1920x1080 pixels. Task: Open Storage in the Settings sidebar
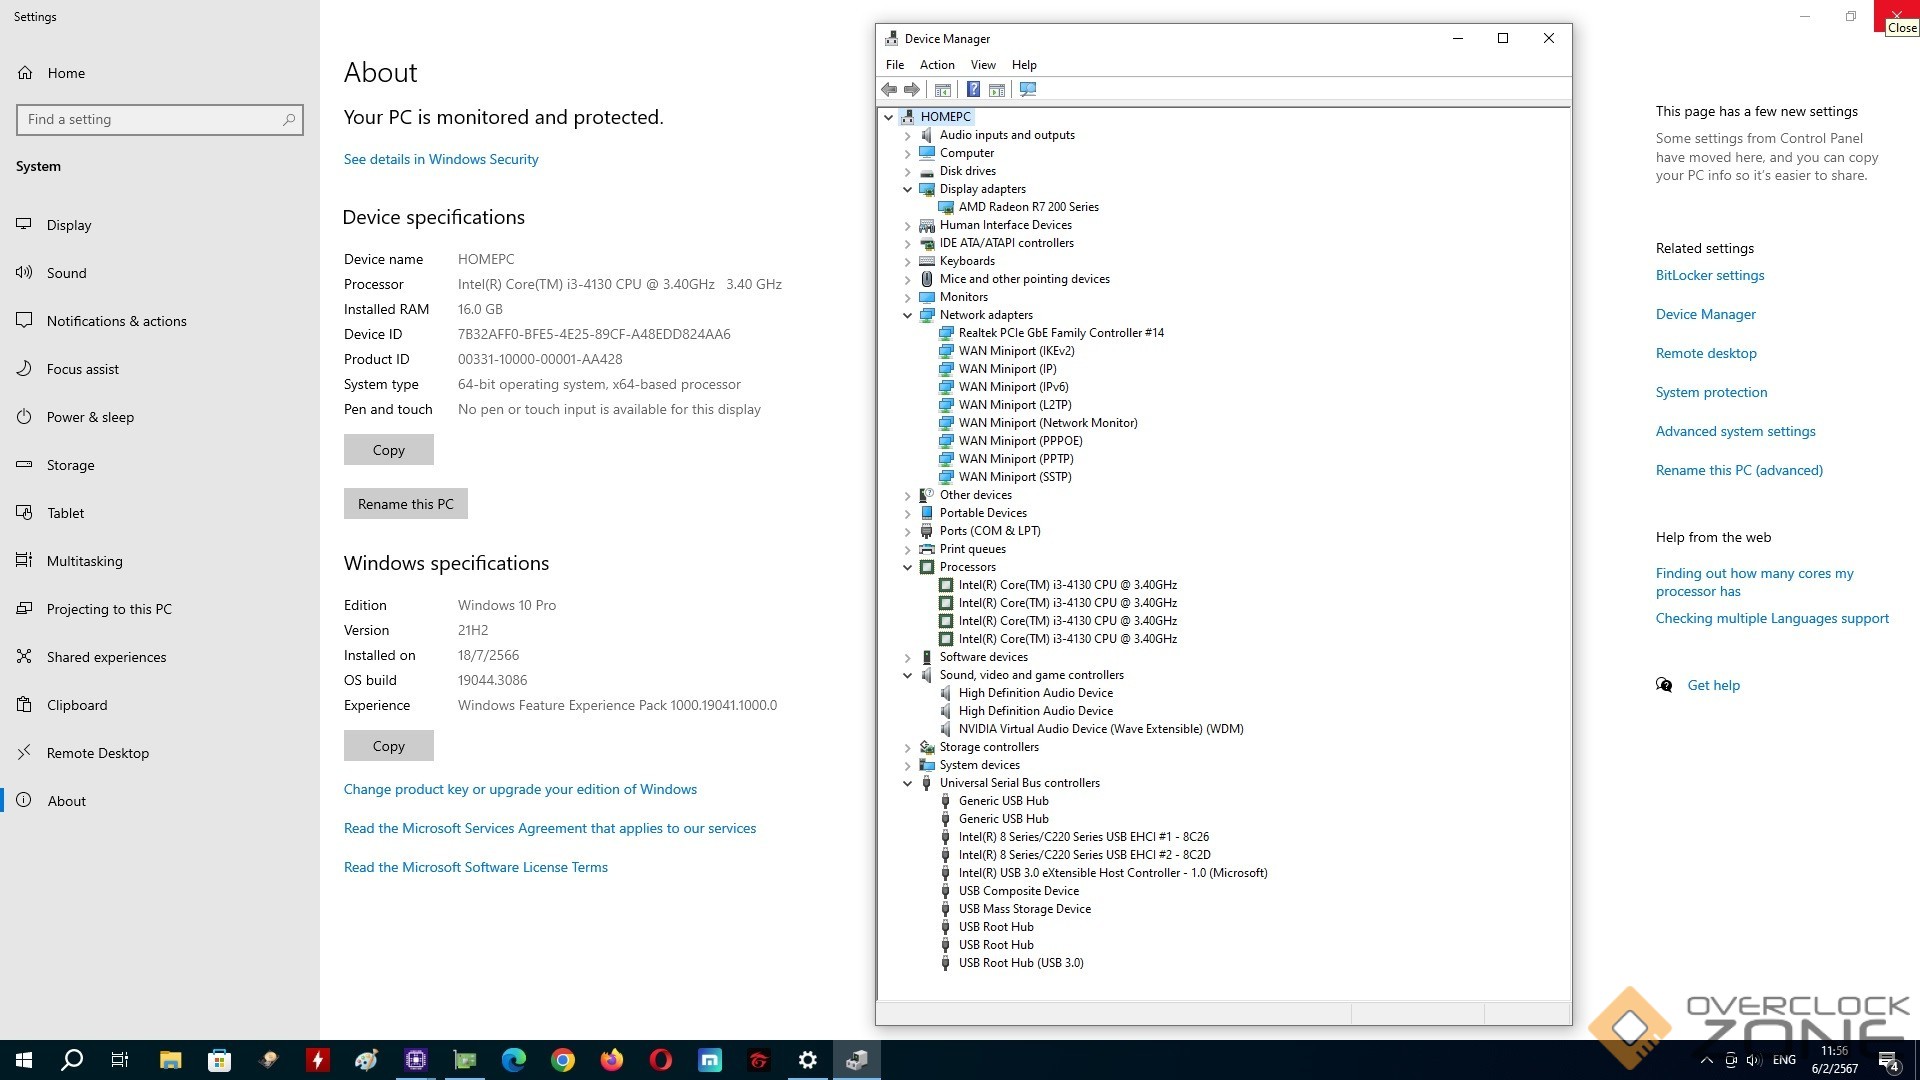pyautogui.click(x=70, y=465)
